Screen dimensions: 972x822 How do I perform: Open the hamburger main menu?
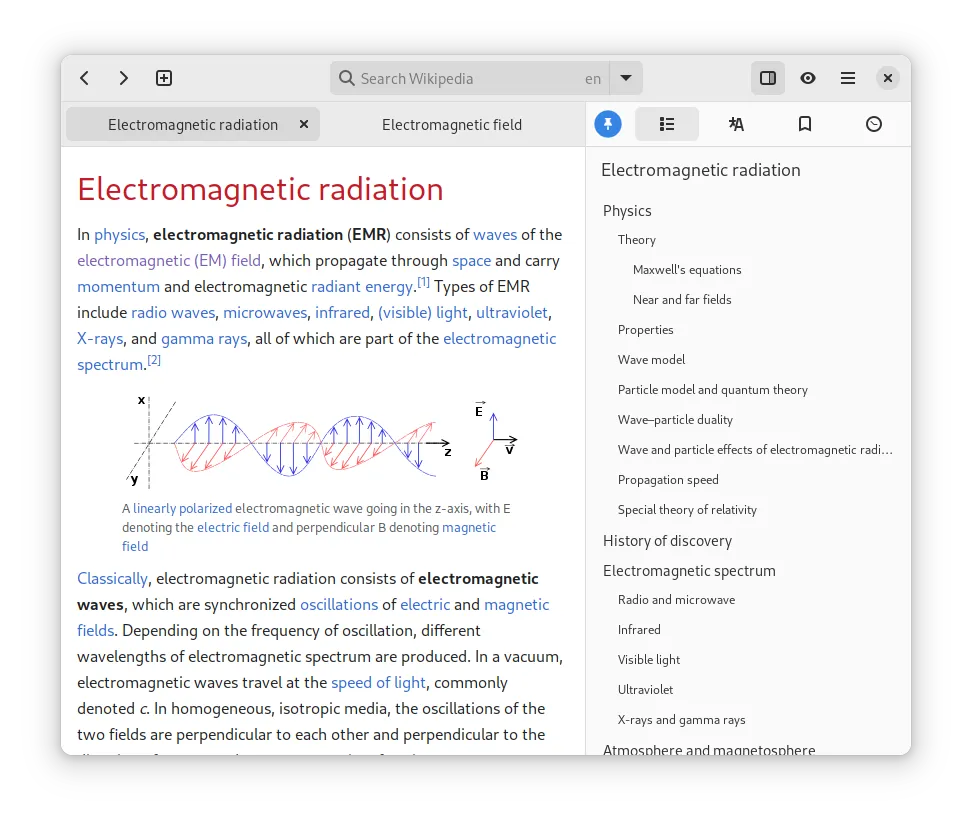[848, 78]
